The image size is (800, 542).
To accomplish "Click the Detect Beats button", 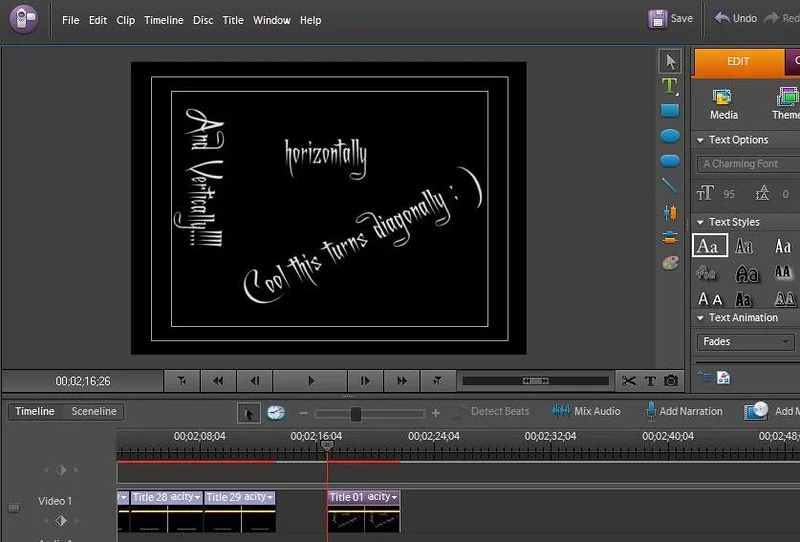I will 491,411.
